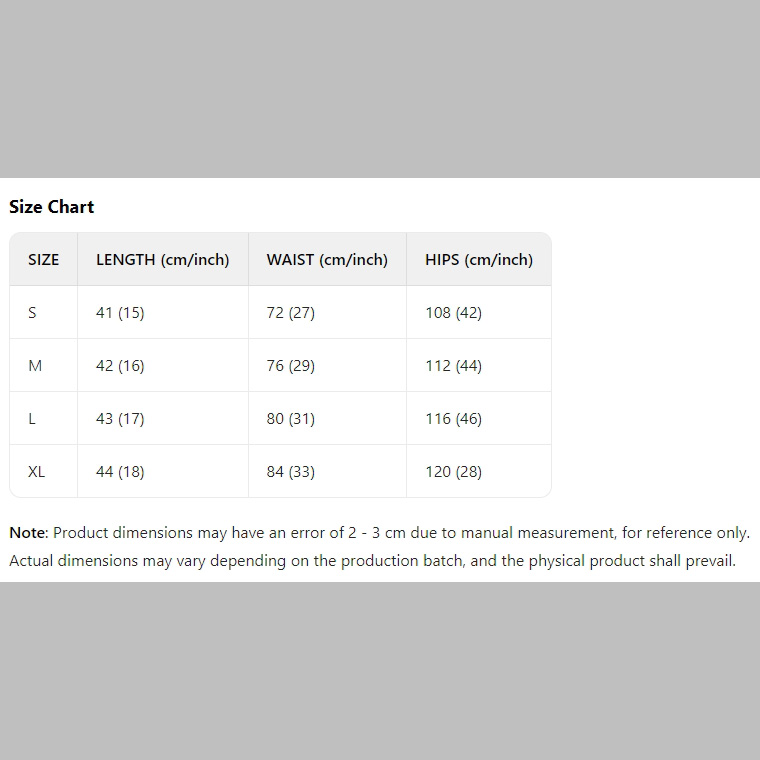Click the LENGTH (cm/inch) column header
760x760 pixels.
click(162, 260)
